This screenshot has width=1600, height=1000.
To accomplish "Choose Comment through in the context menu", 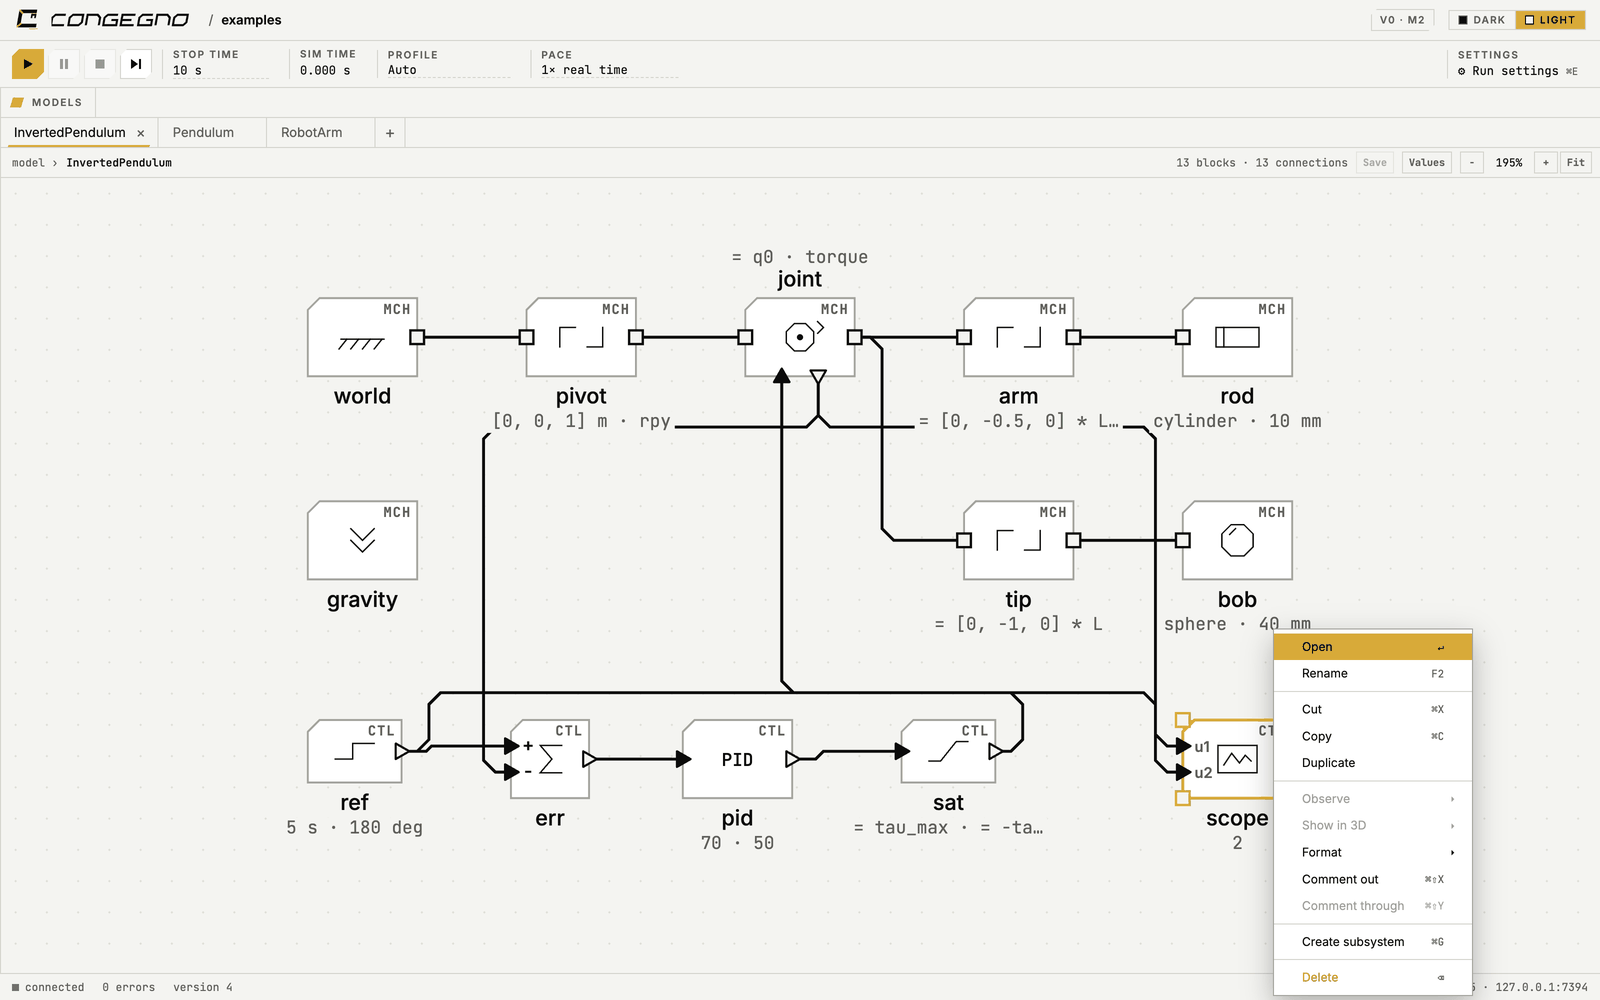I will click(1373, 906).
